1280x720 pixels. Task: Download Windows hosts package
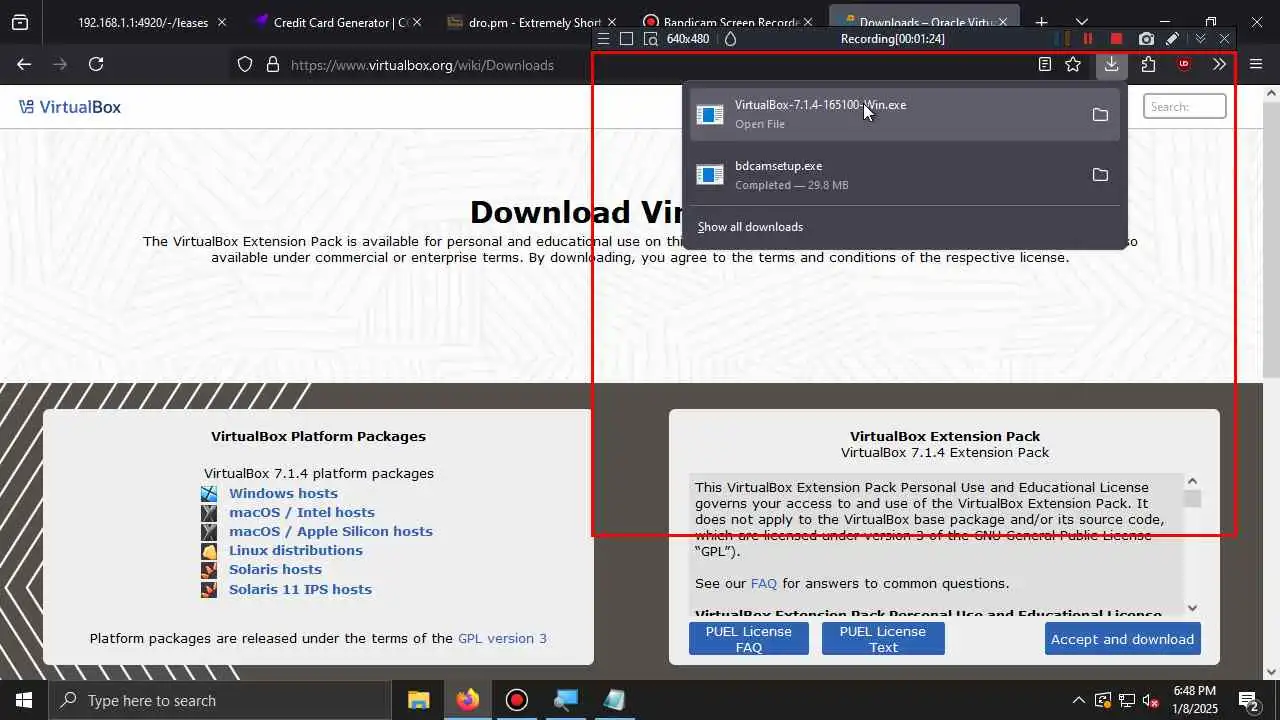283,493
